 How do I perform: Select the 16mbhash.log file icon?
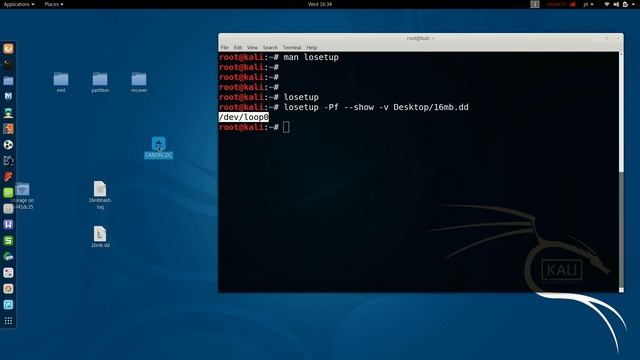tap(100, 195)
